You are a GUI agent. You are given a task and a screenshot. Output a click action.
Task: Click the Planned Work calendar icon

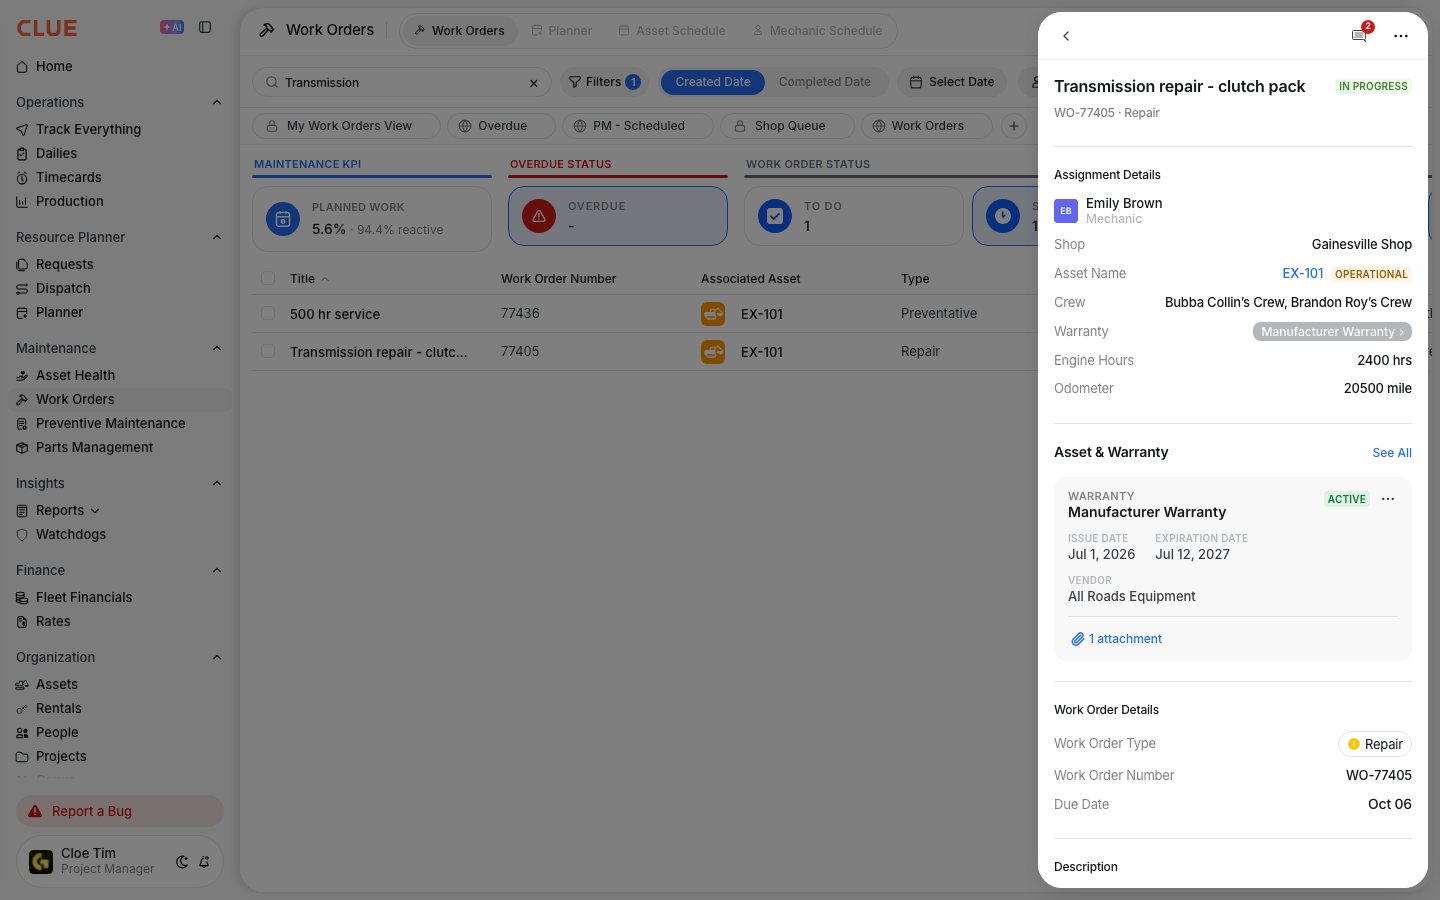pos(283,219)
